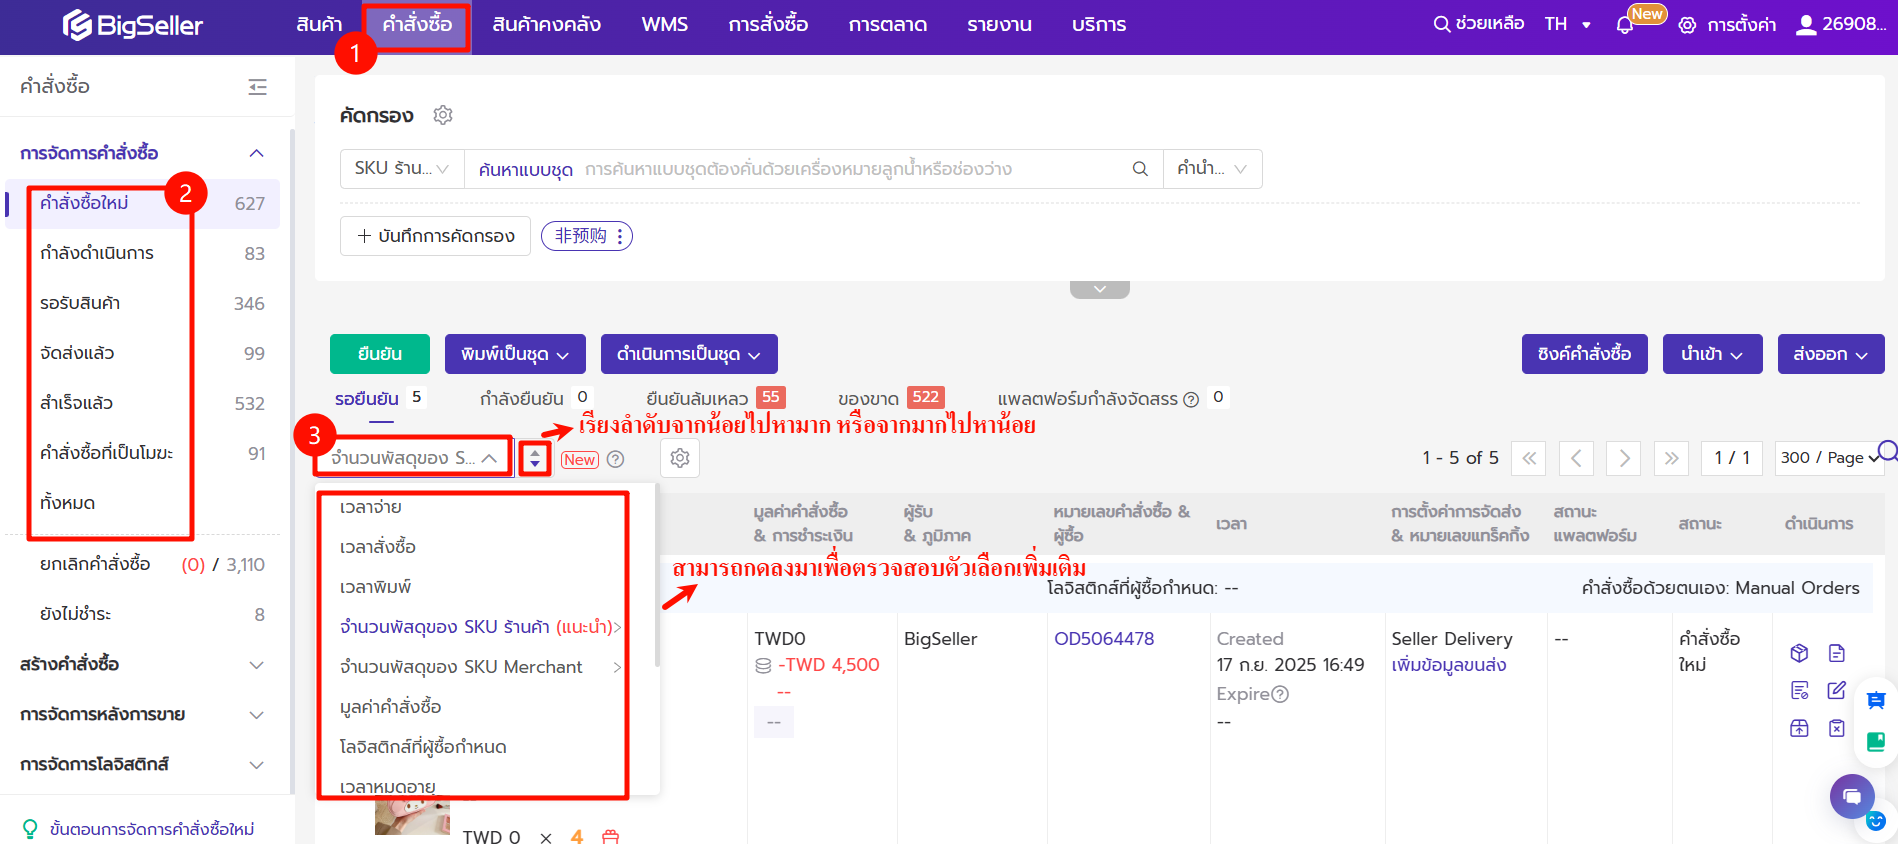The height and width of the screenshot is (844, 1898).
Task: Click the notification bell icon
Action: point(1625,25)
